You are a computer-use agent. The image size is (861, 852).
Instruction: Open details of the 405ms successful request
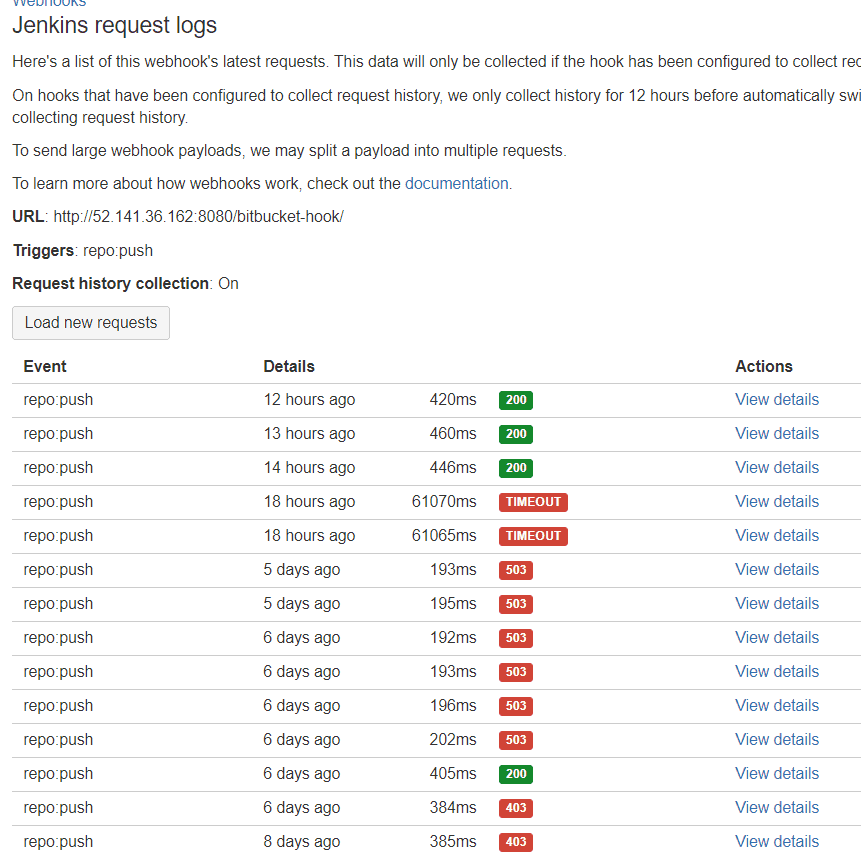776,774
